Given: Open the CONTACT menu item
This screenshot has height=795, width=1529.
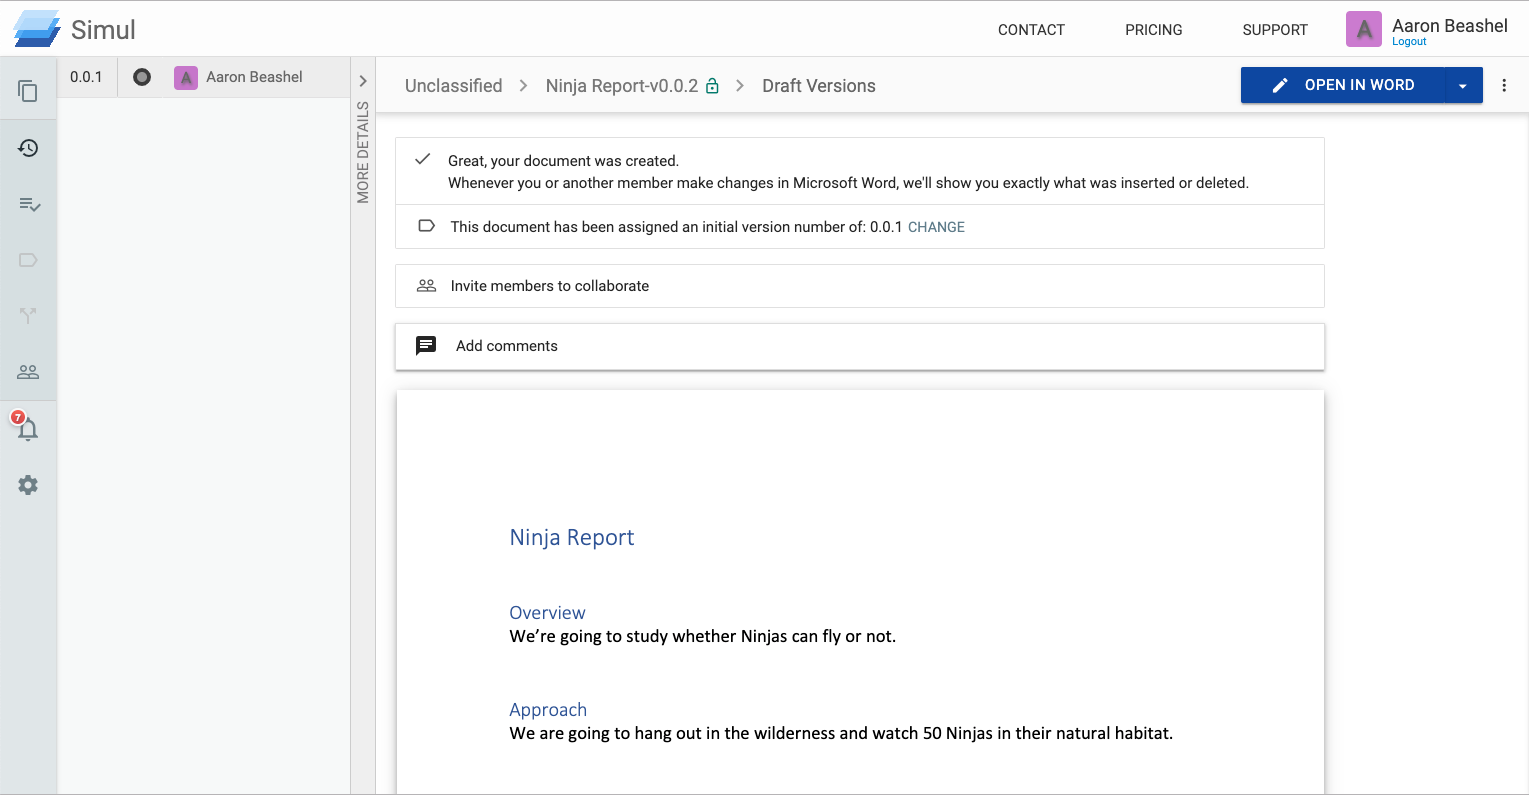Looking at the screenshot, I should pyautogui.click(x=1031, y=30).
